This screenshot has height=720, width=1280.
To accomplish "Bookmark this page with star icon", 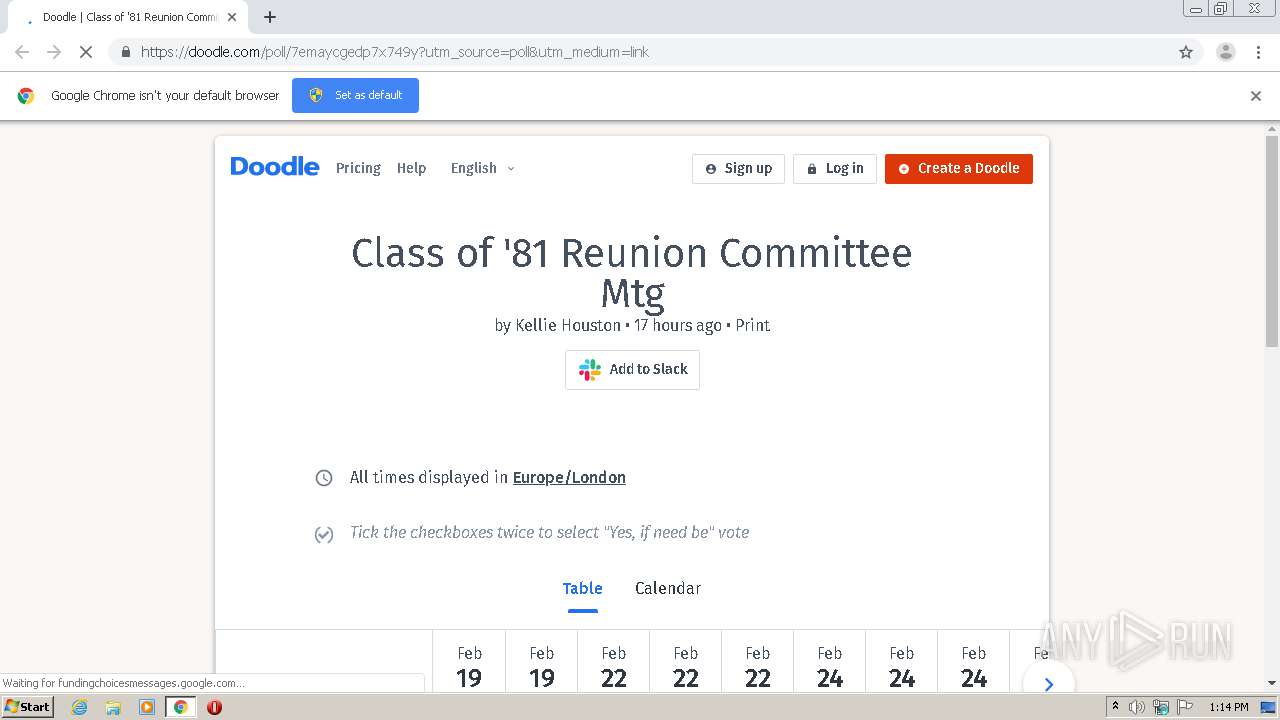I will [1186, 52].
